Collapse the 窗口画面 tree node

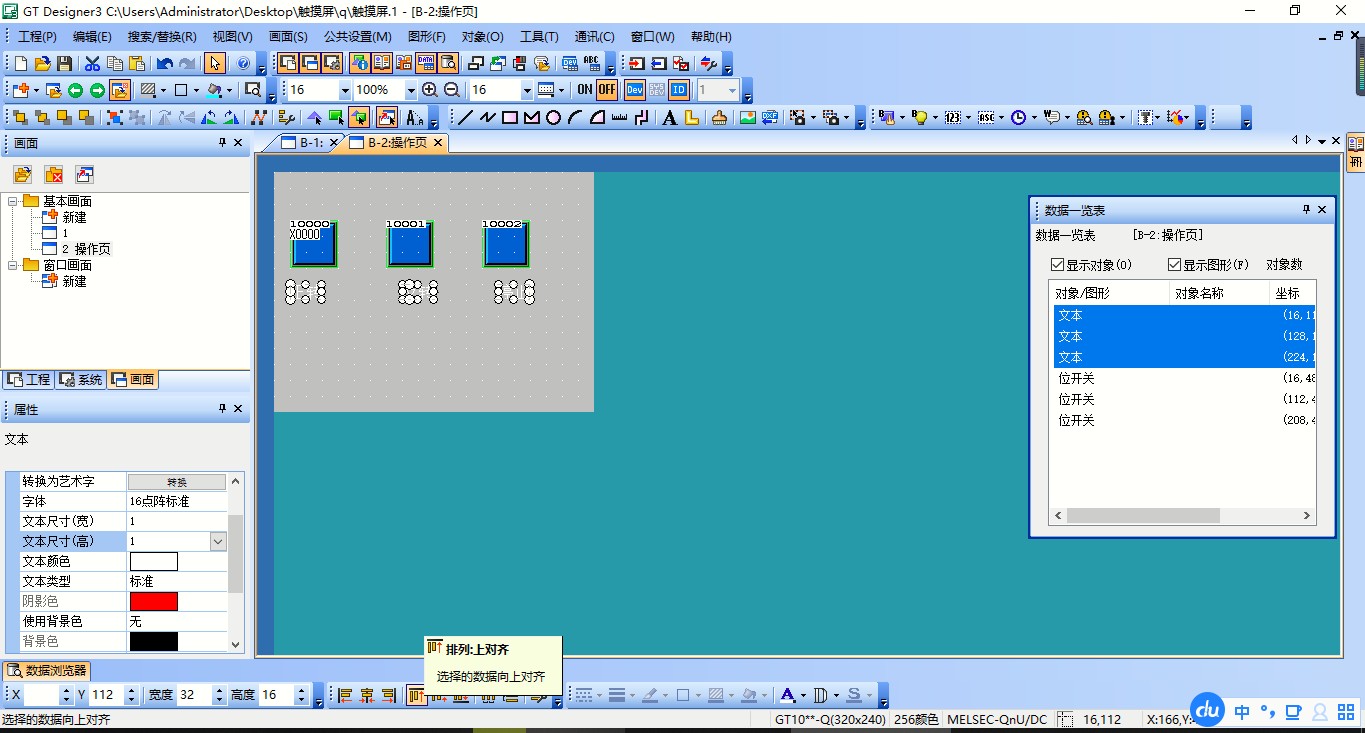(x=13, y=265)
